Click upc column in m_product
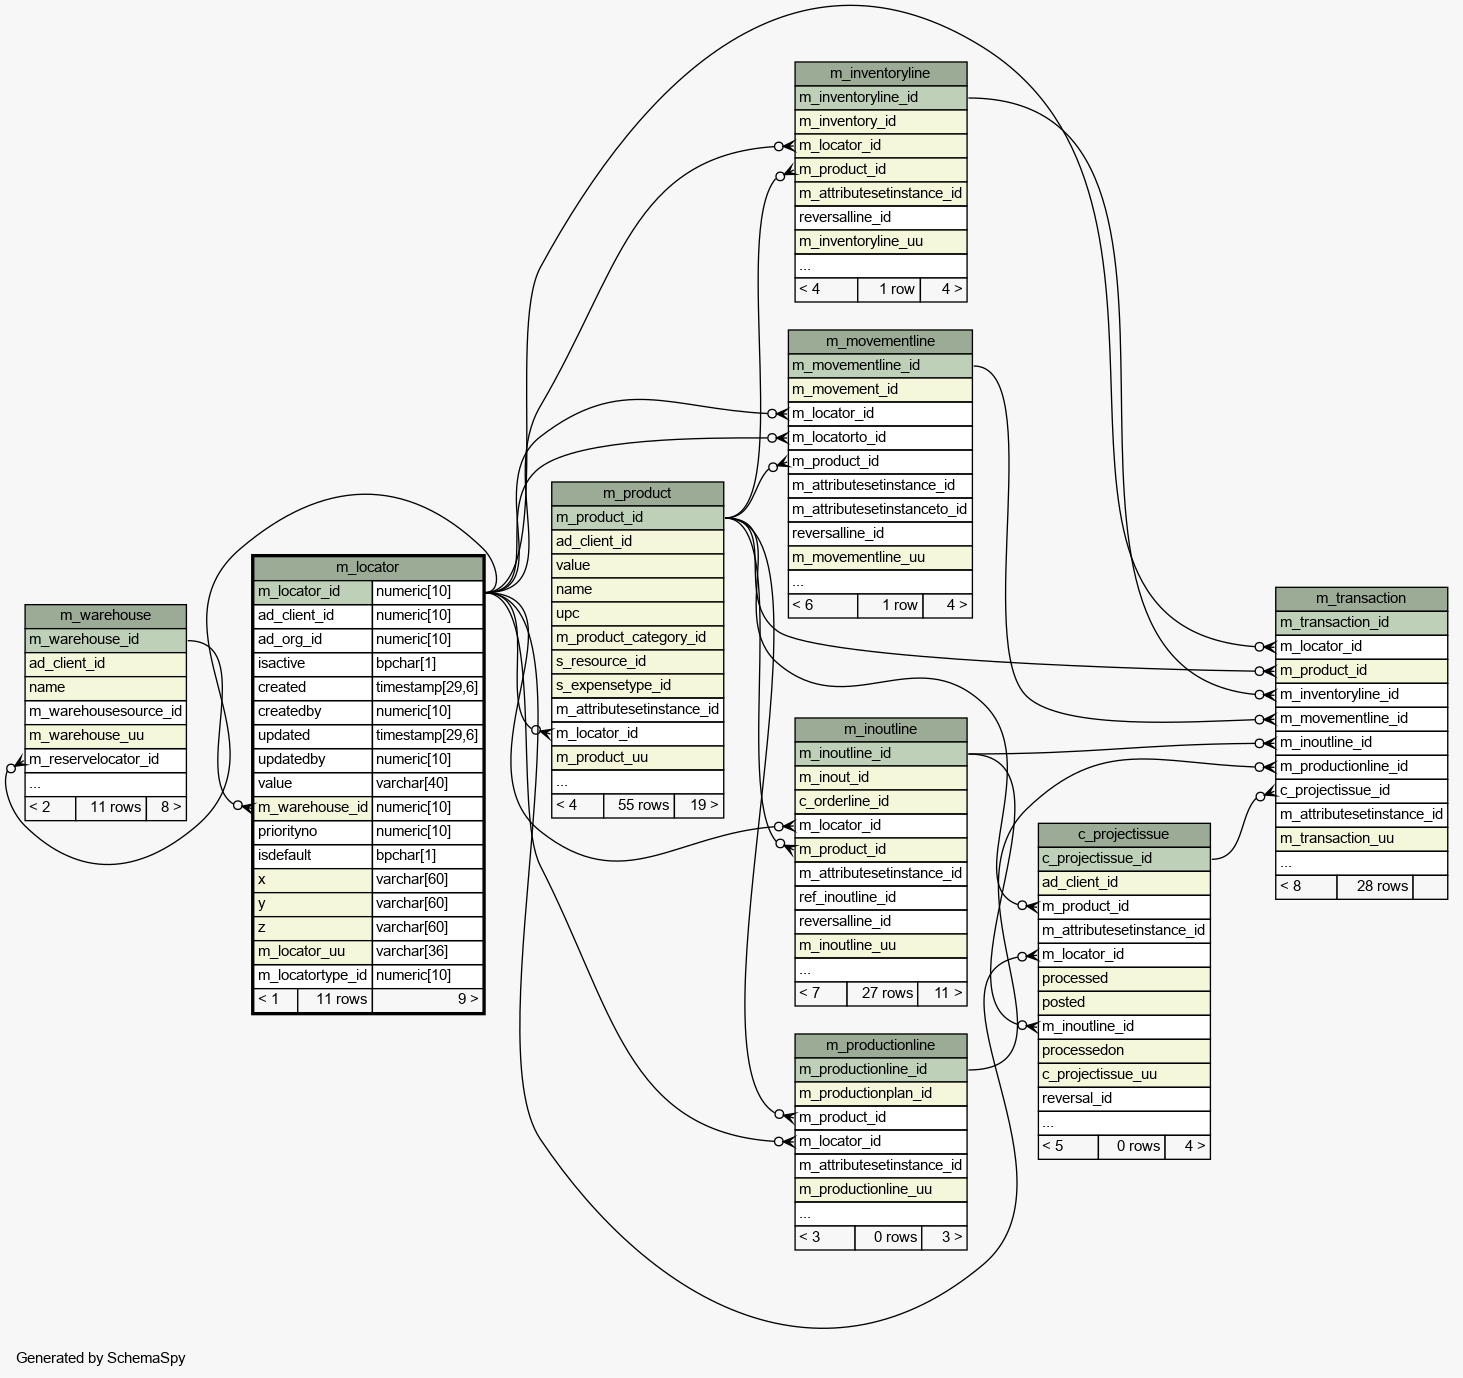The width and height of the screenshot is (1463, 1378). click(637, 613)
